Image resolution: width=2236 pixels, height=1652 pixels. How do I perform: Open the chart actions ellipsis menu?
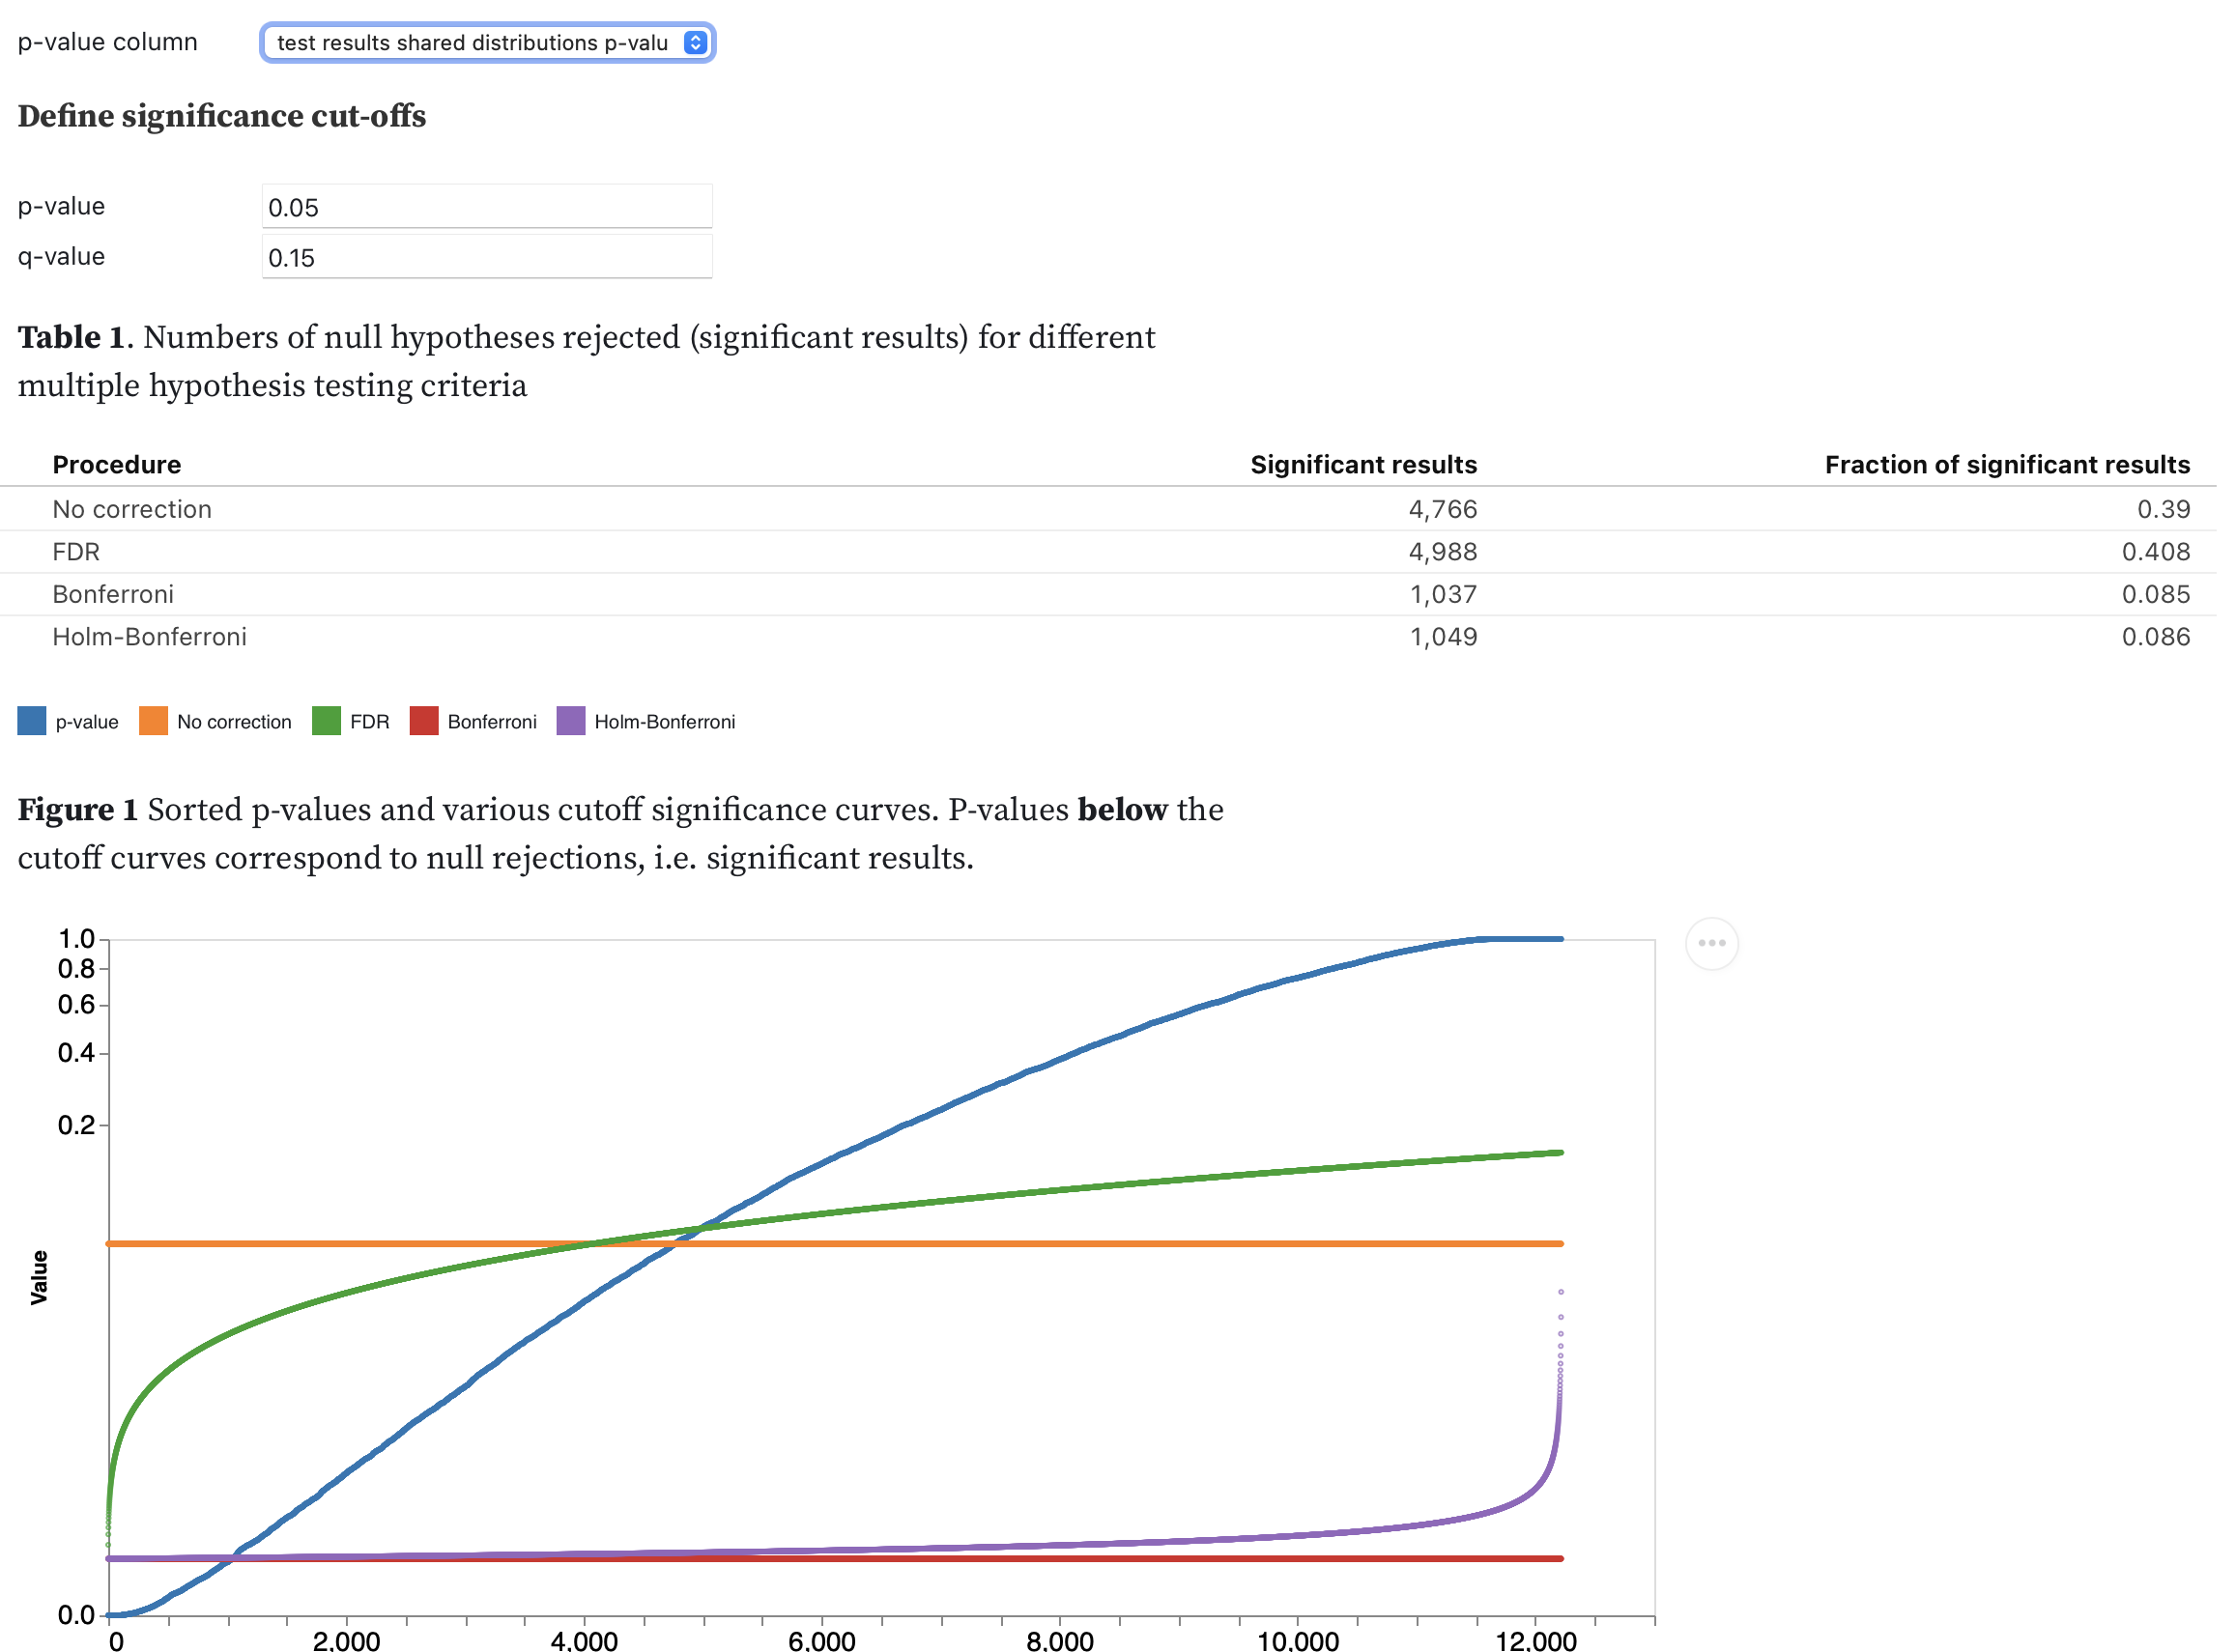tap(1712, 944)
